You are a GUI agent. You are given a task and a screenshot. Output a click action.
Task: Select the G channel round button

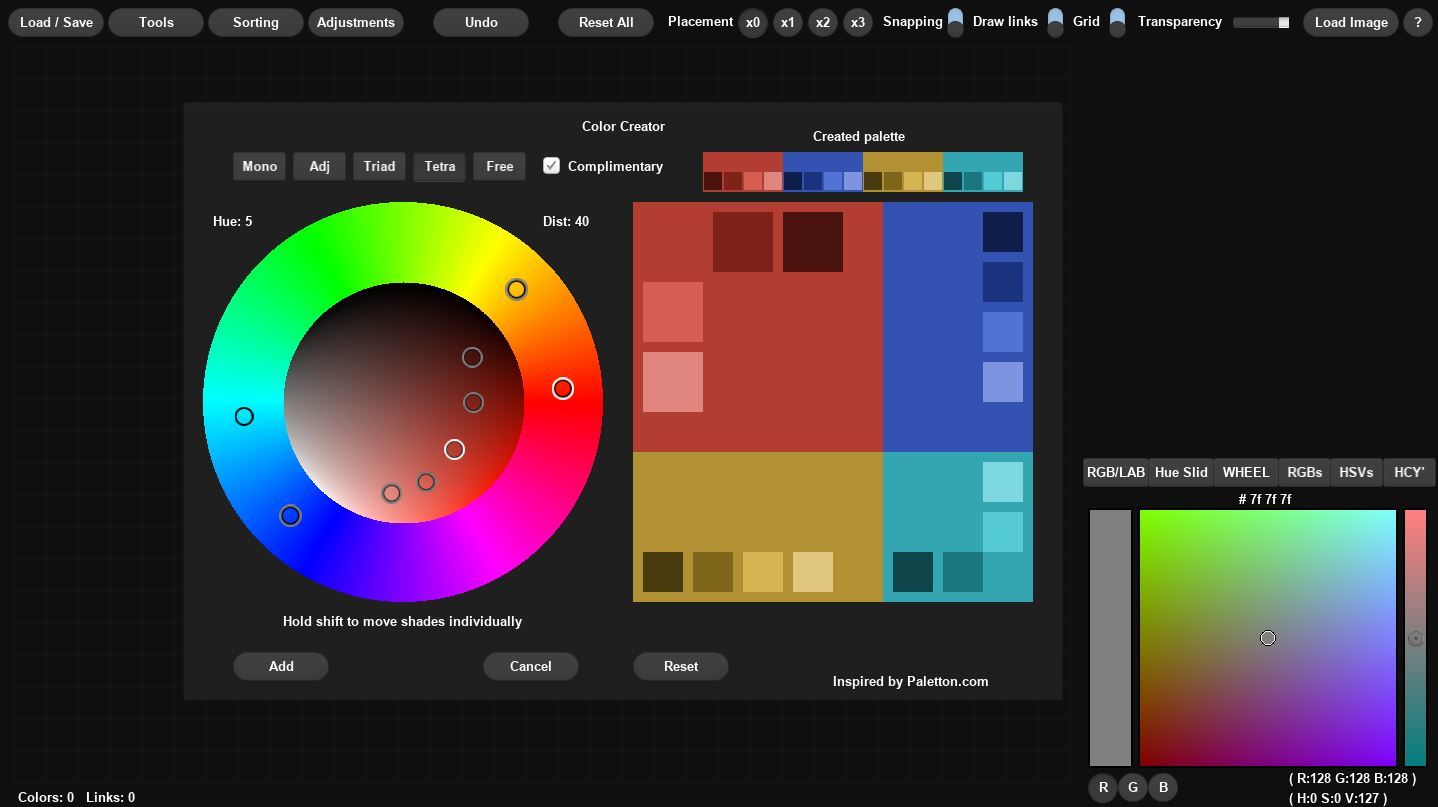1133,787
